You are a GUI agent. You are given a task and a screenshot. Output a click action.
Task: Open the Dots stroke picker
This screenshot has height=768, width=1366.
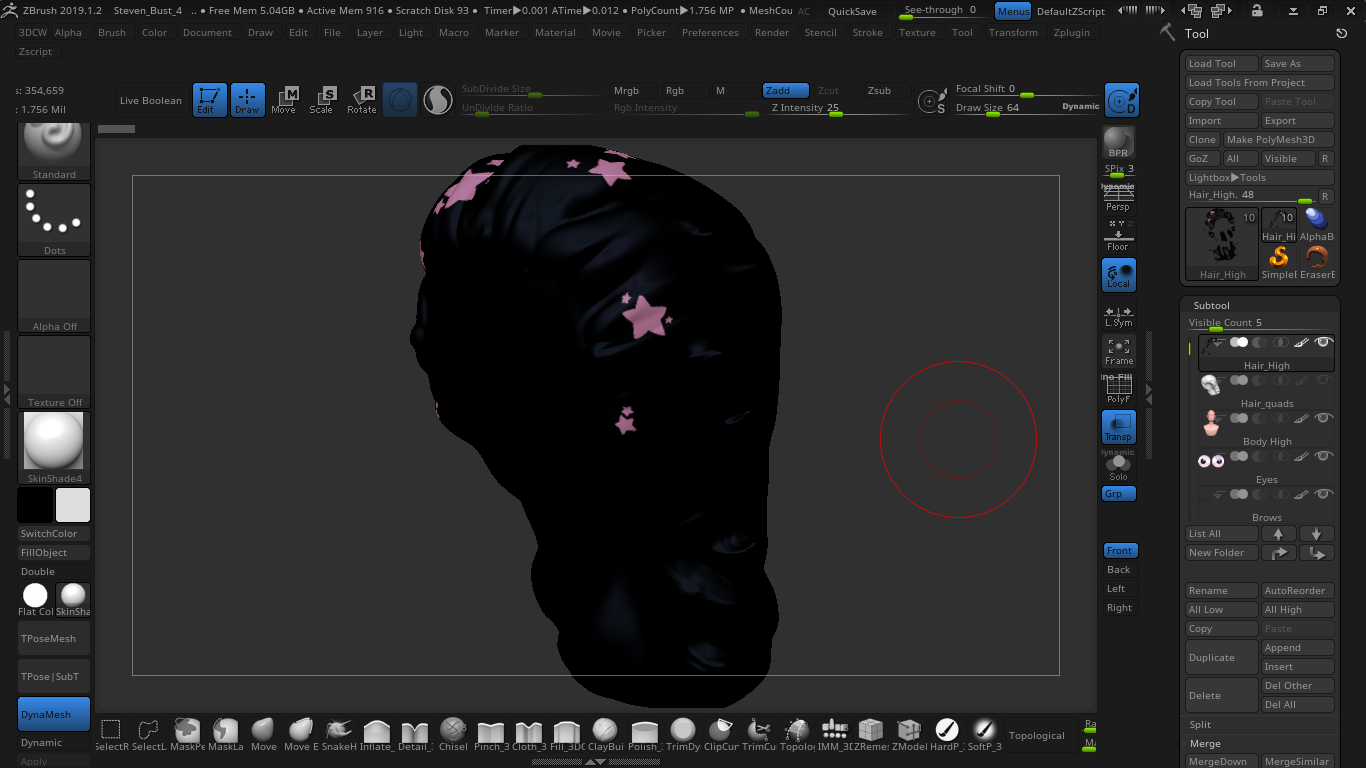(x=54, y=220)
